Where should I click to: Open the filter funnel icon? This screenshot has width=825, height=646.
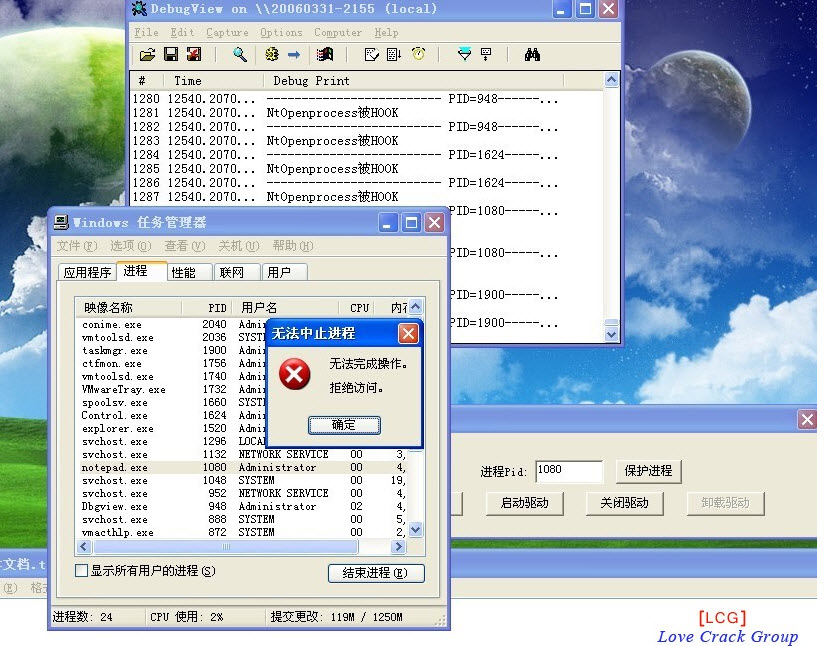click(463, 55)
